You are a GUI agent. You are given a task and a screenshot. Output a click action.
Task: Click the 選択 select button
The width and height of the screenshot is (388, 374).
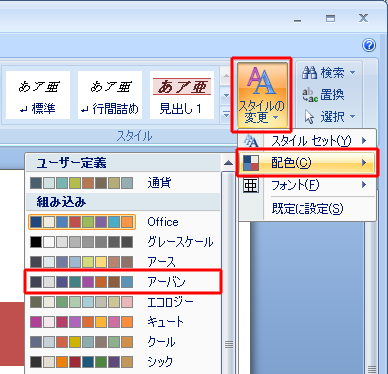(329, 117)
